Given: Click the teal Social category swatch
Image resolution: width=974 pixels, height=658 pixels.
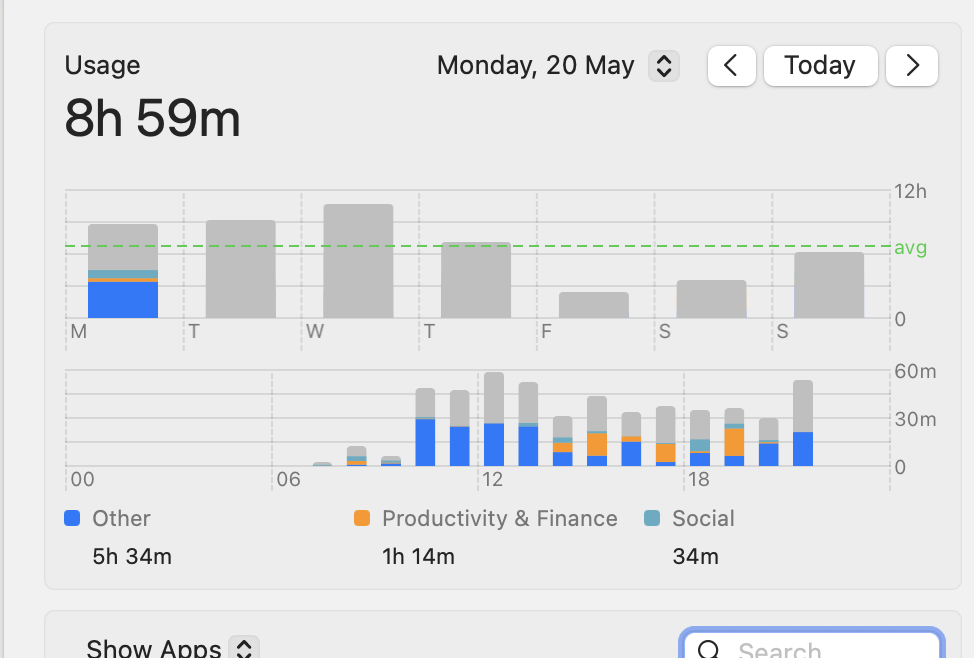Looking at the screenshot, I should point(652,518).
